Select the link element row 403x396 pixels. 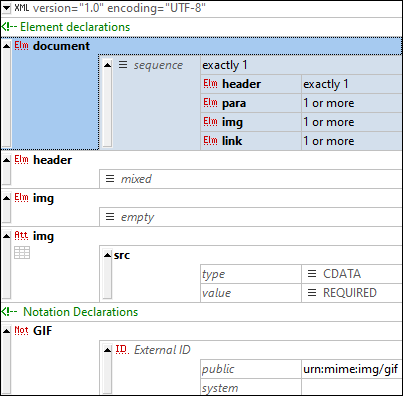[x=301, y=141]
